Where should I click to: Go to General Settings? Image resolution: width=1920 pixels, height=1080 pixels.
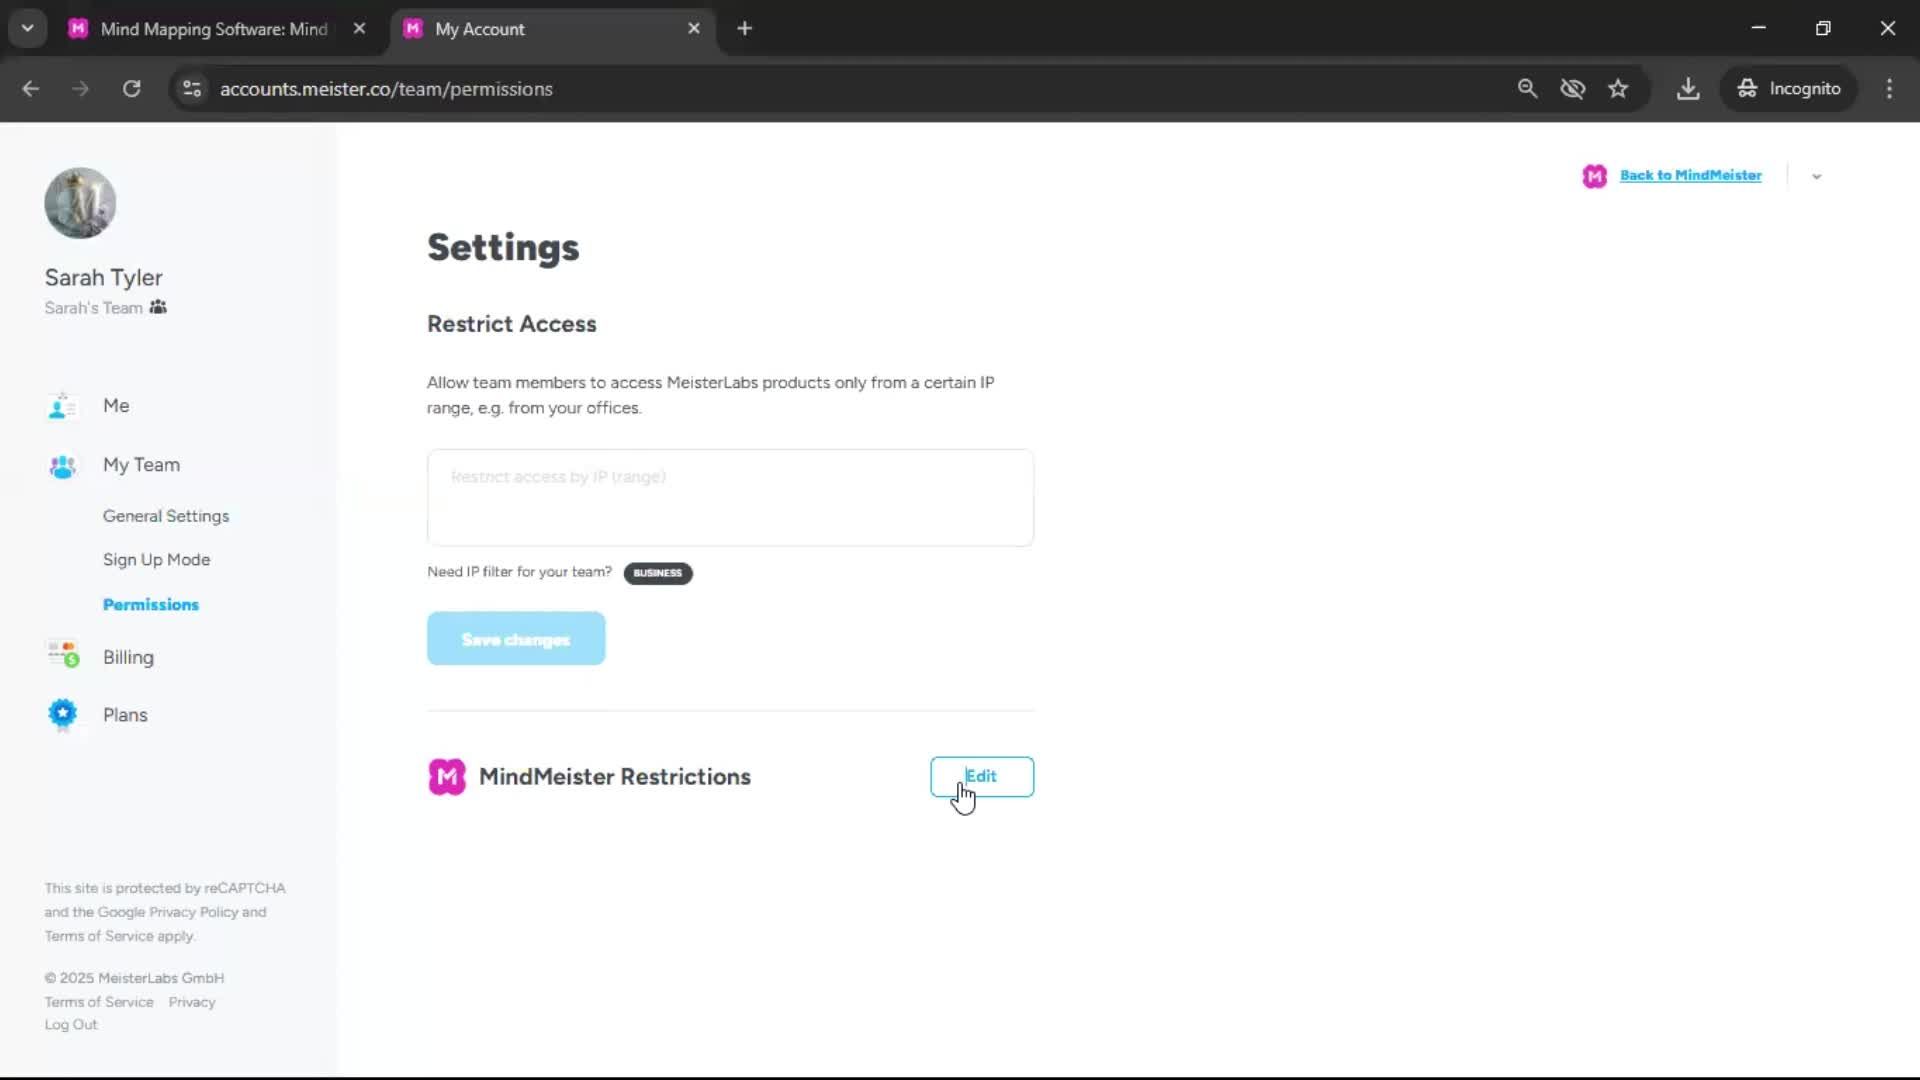pyautogui.click(x=166, y=516)
